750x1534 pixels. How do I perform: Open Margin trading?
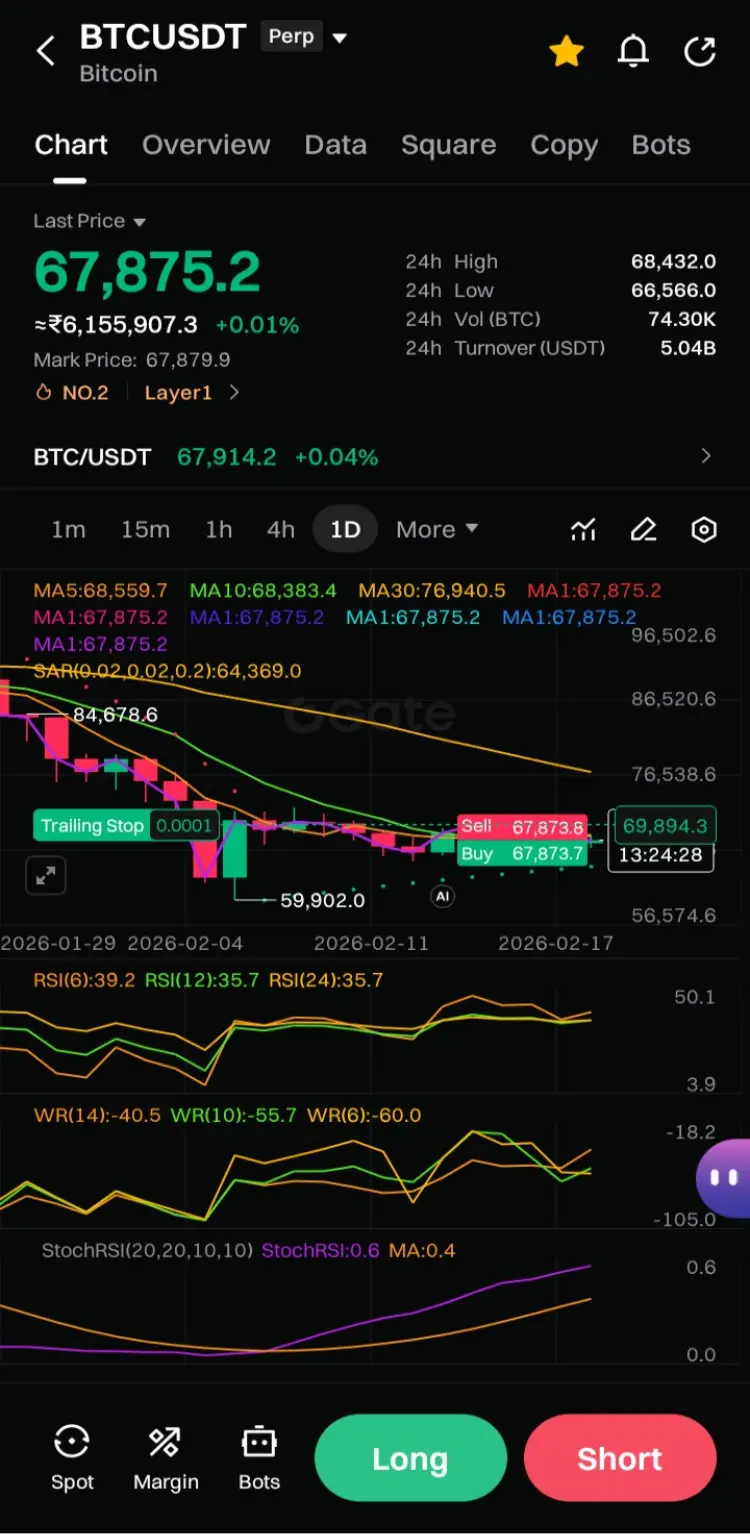pos(166,1458)
